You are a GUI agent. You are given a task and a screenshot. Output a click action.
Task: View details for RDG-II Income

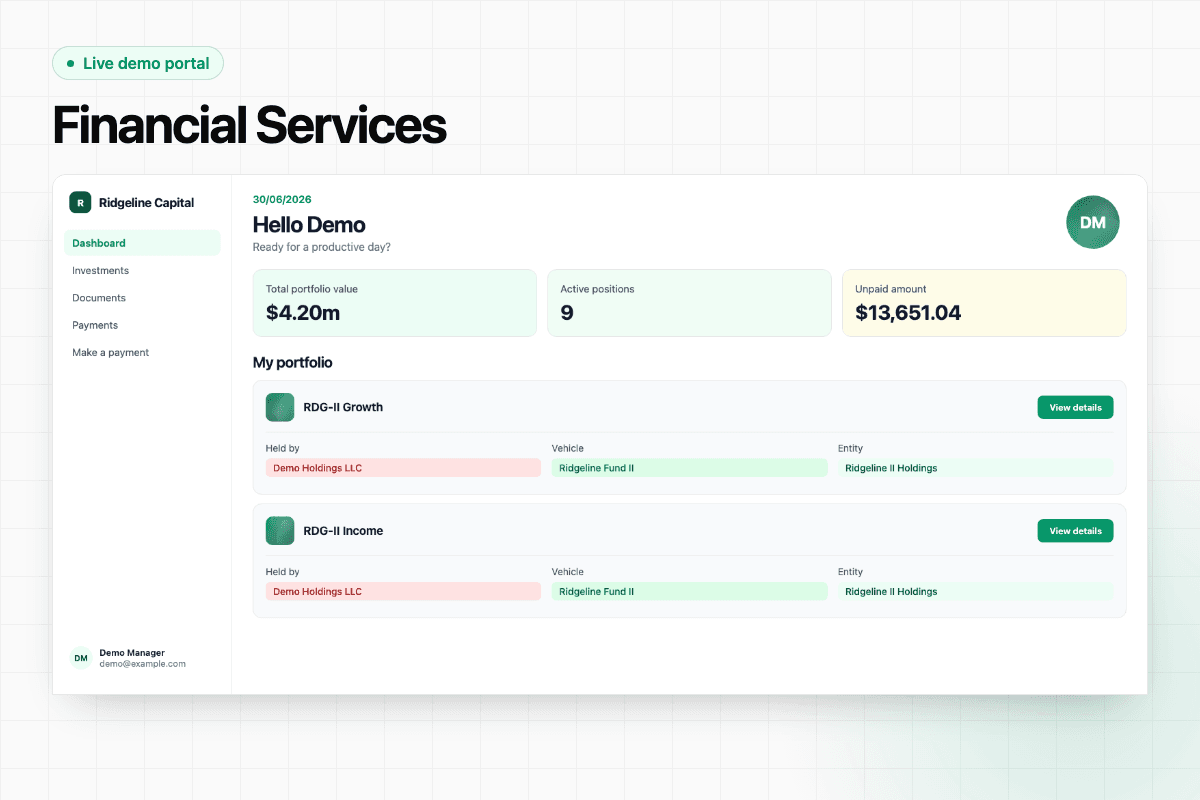(x=1075, y=531)
